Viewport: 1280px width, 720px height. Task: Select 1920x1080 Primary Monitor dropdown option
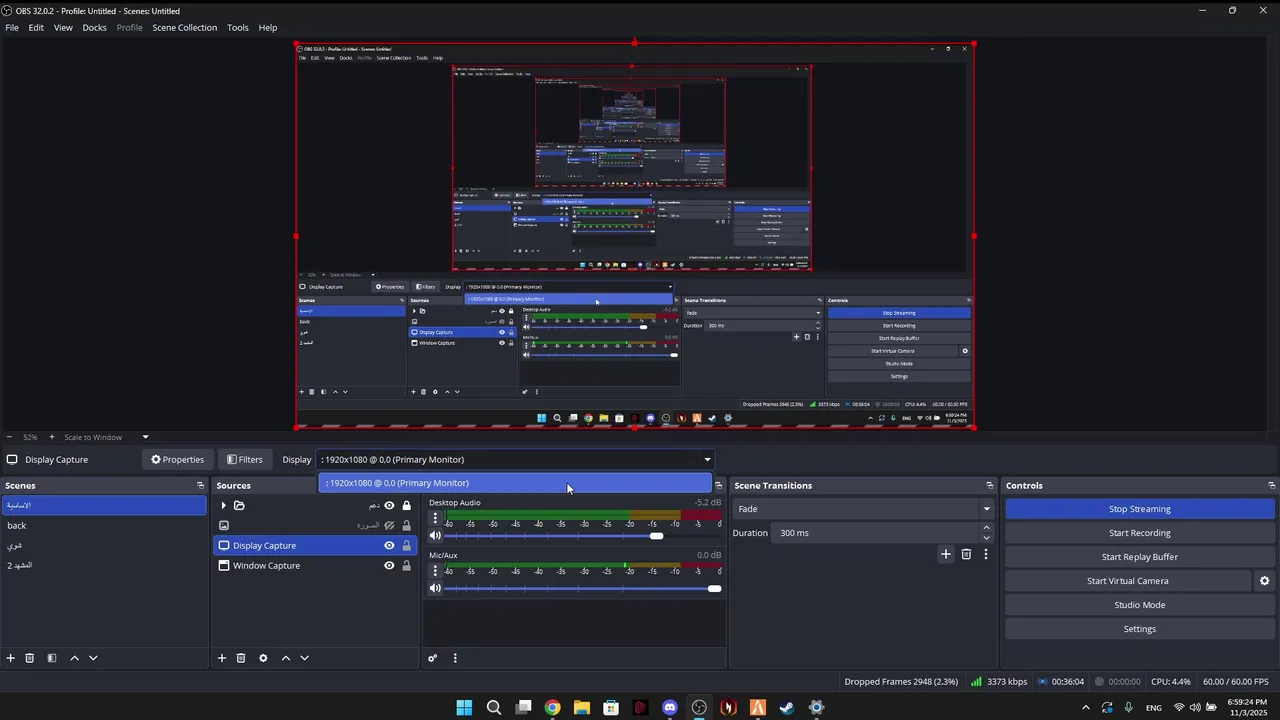coord(515,483)
